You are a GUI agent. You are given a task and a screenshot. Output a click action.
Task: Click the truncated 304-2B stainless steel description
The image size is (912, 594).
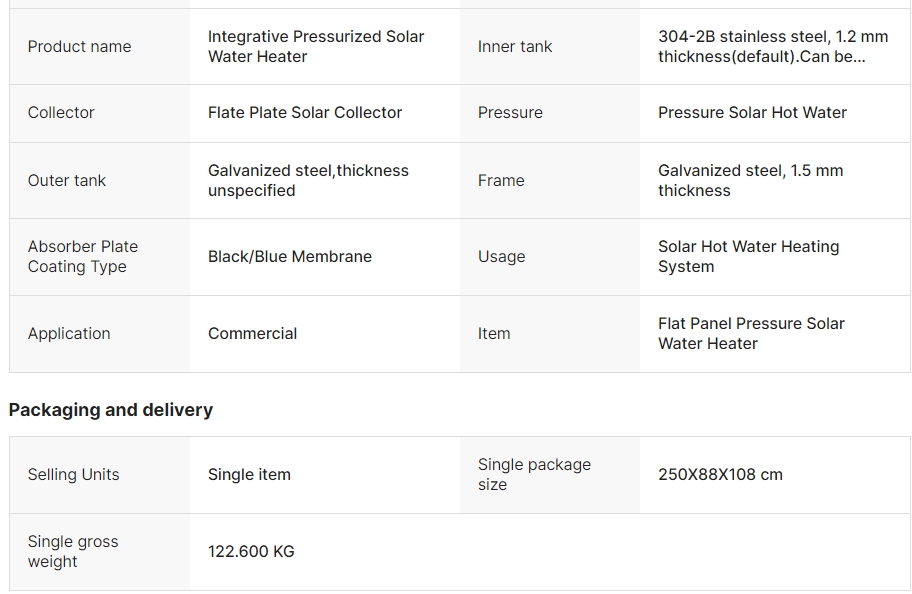coord(772,47)
